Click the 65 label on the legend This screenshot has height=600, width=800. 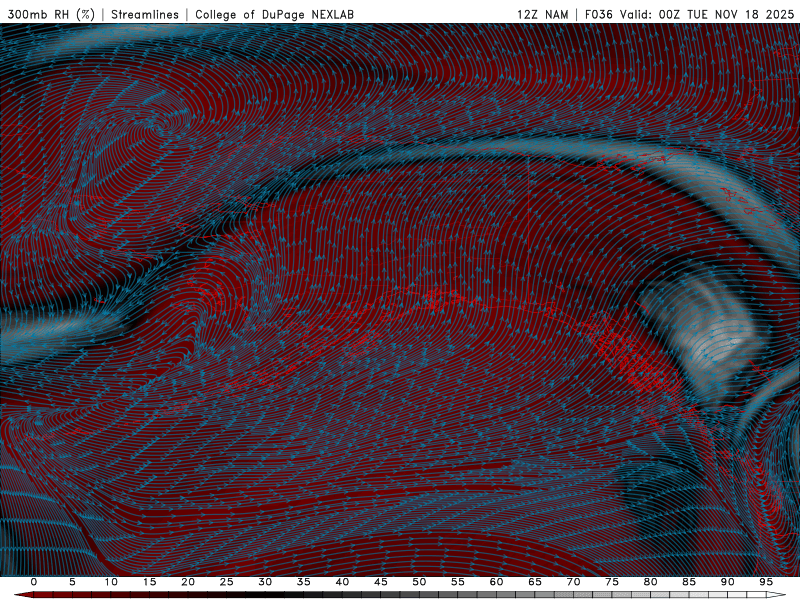pyautogui.click(x=535, y=582)
